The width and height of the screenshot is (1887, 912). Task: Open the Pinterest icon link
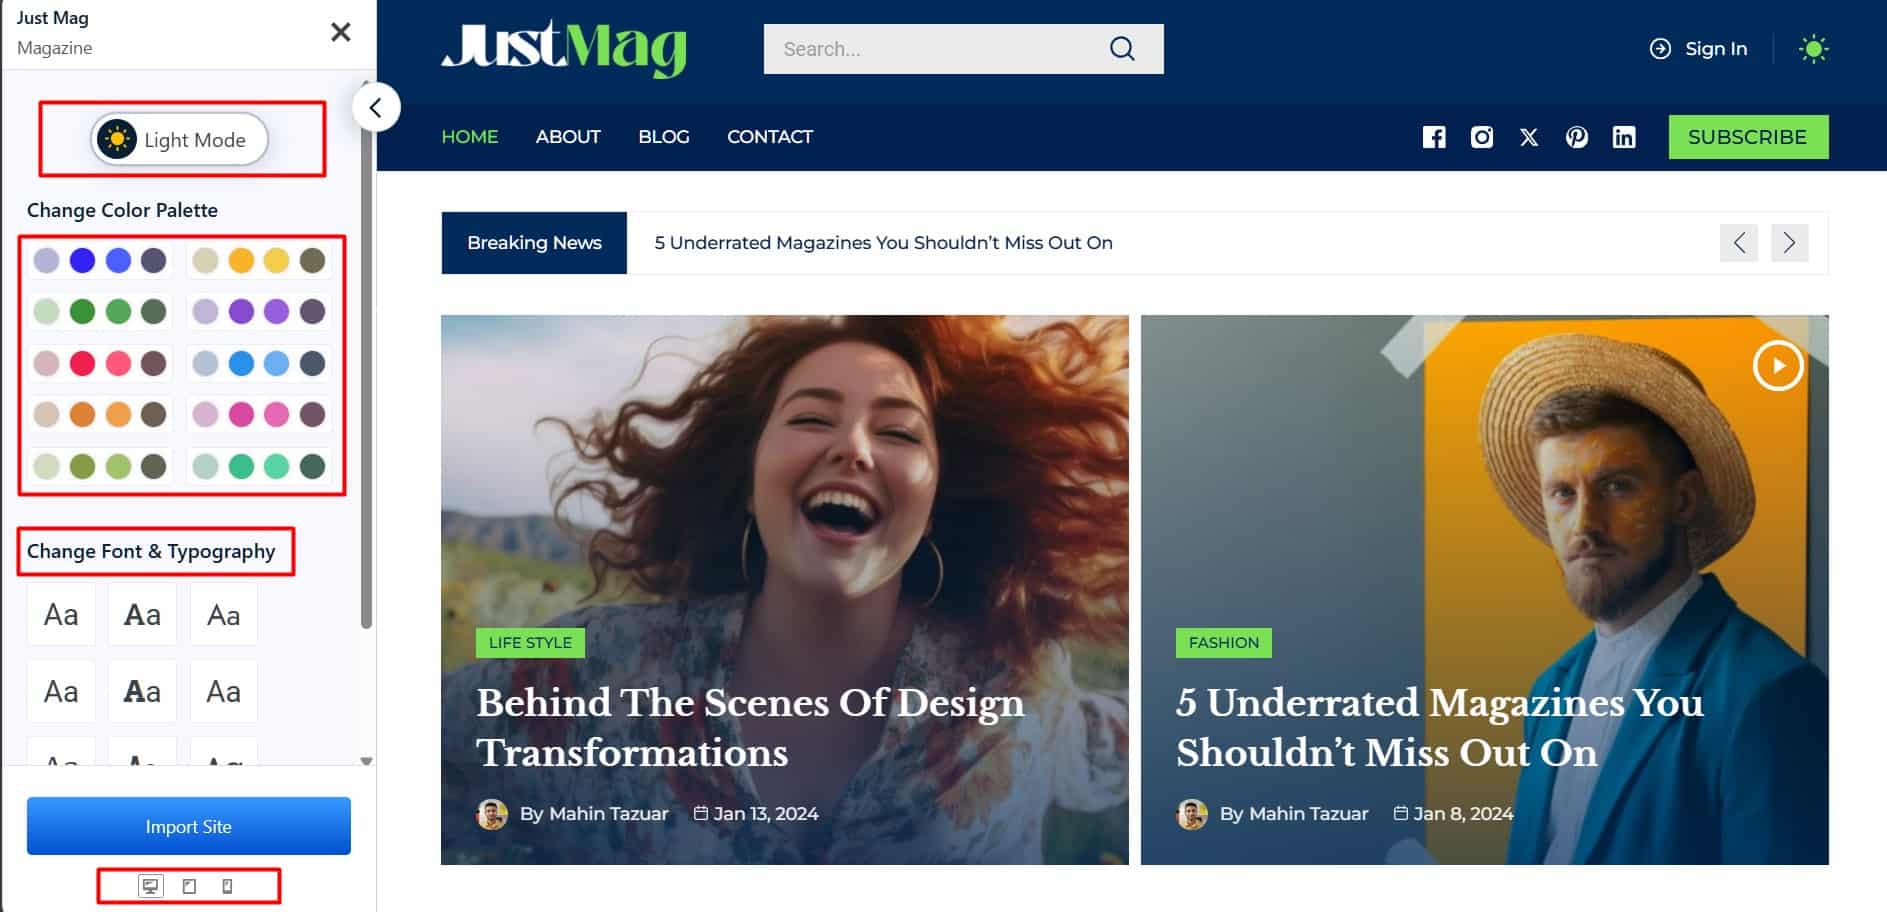[1577, 137]
